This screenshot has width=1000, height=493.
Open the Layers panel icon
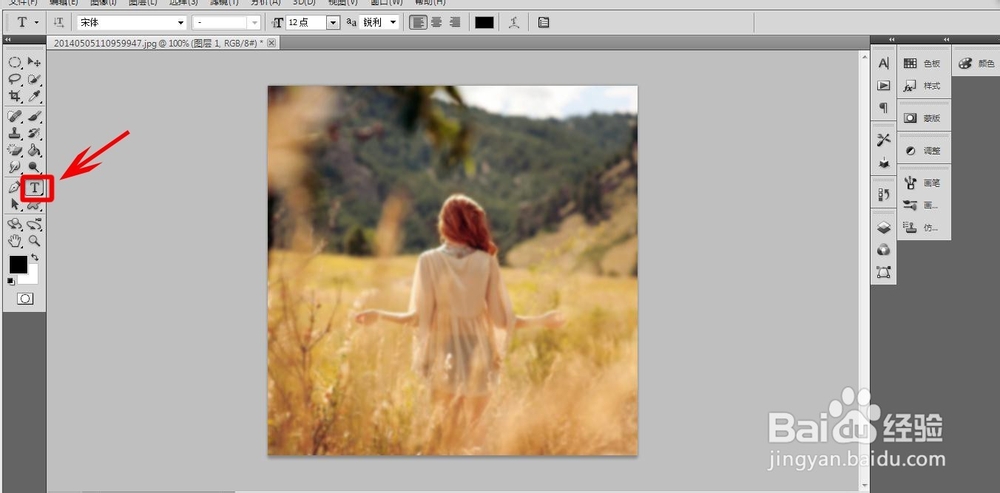pyautogui.click(x=883, y=227)
